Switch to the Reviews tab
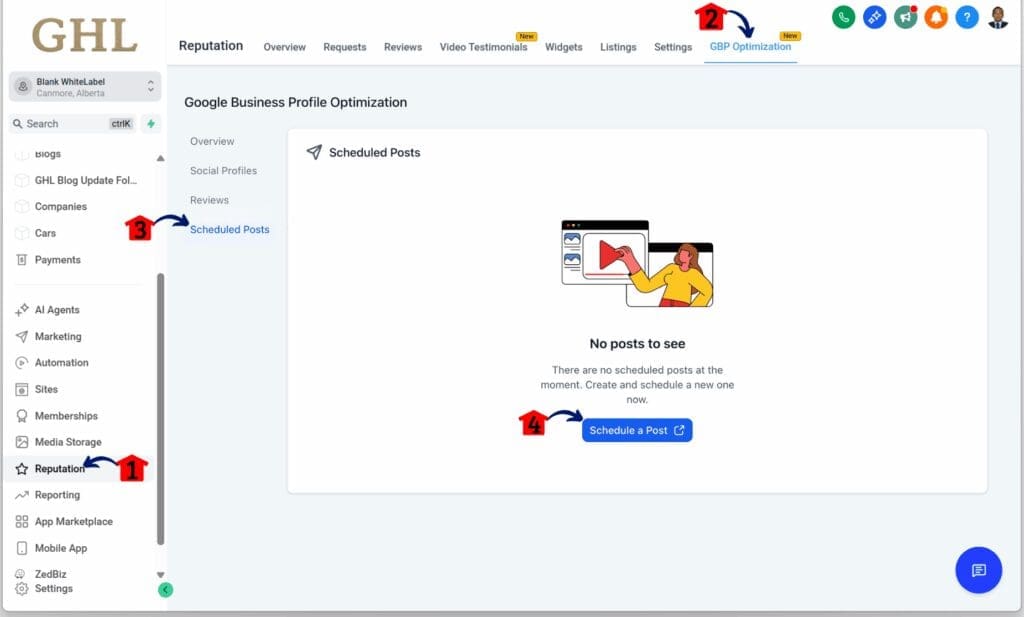 coord(402,46)
